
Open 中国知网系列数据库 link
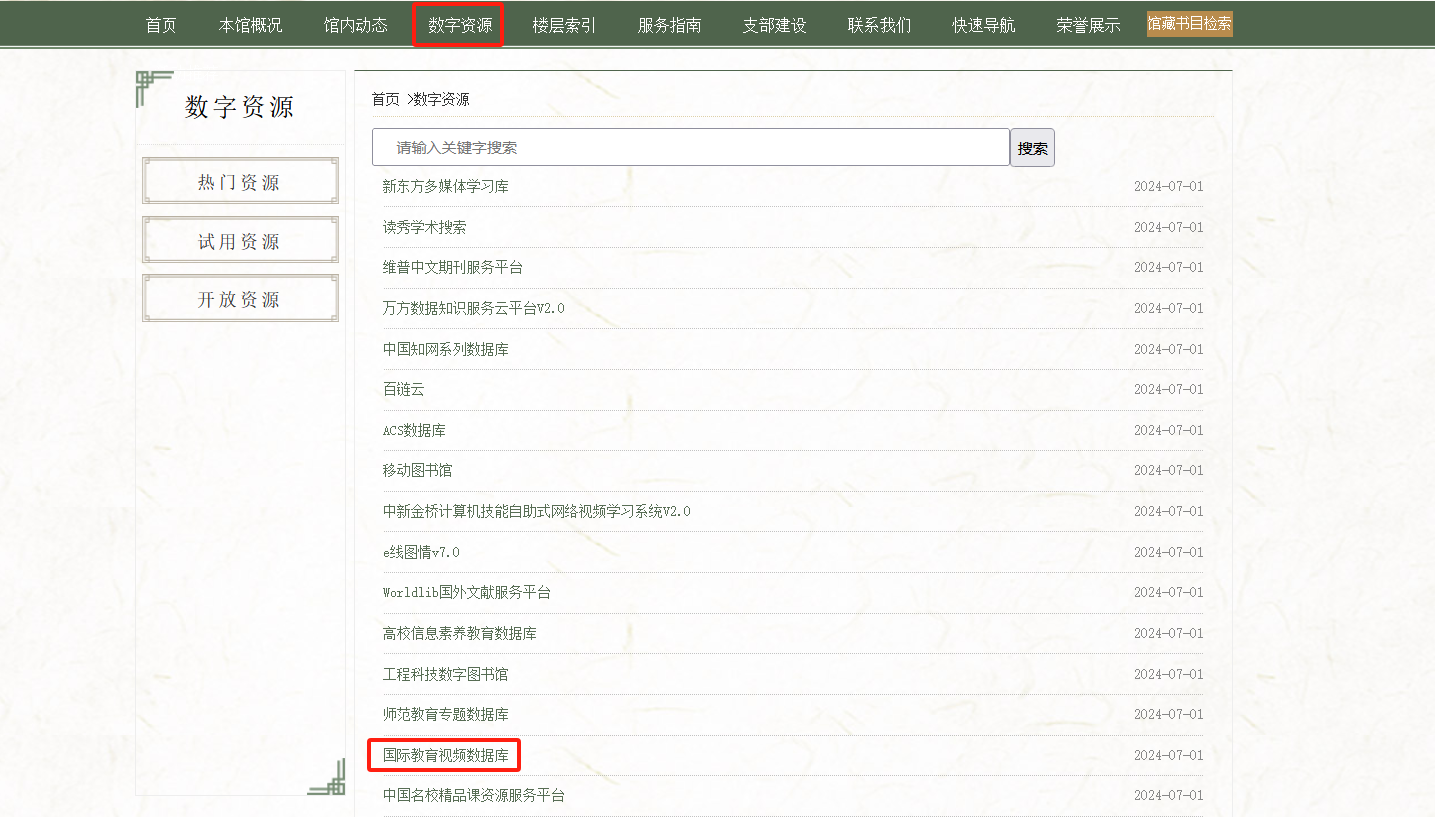[446, 349]
